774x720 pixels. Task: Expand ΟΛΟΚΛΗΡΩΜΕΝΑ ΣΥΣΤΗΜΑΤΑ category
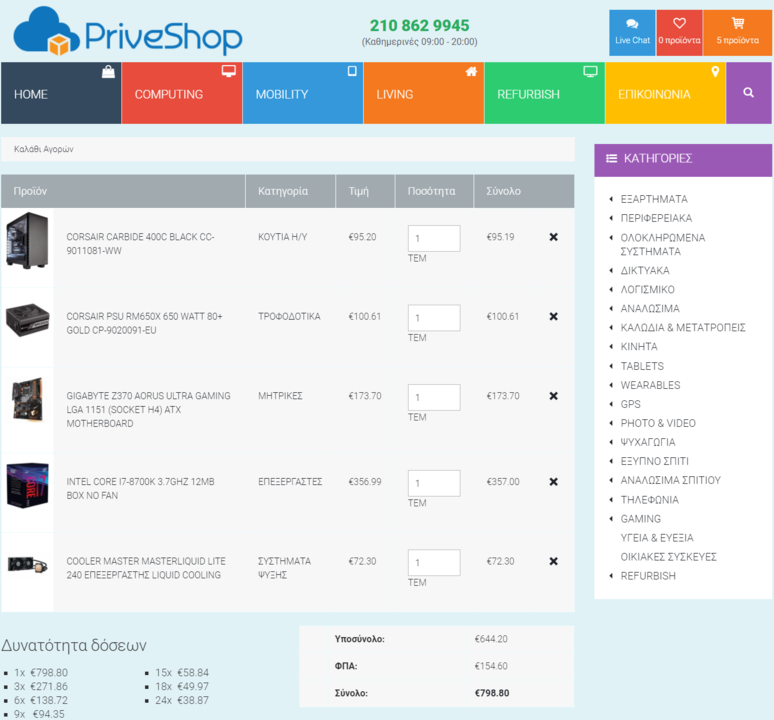(662, 244)
